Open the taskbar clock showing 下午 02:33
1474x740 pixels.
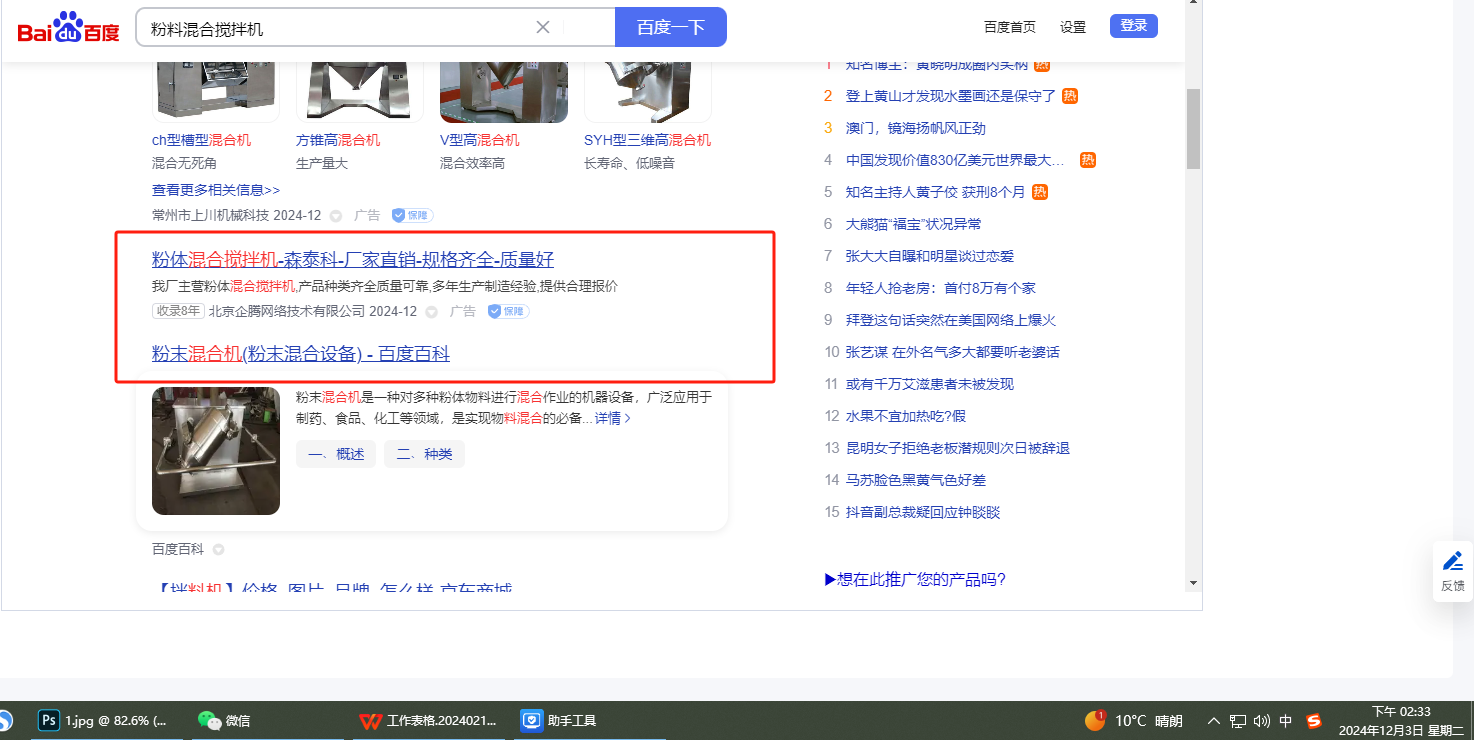coord(1402,720)
